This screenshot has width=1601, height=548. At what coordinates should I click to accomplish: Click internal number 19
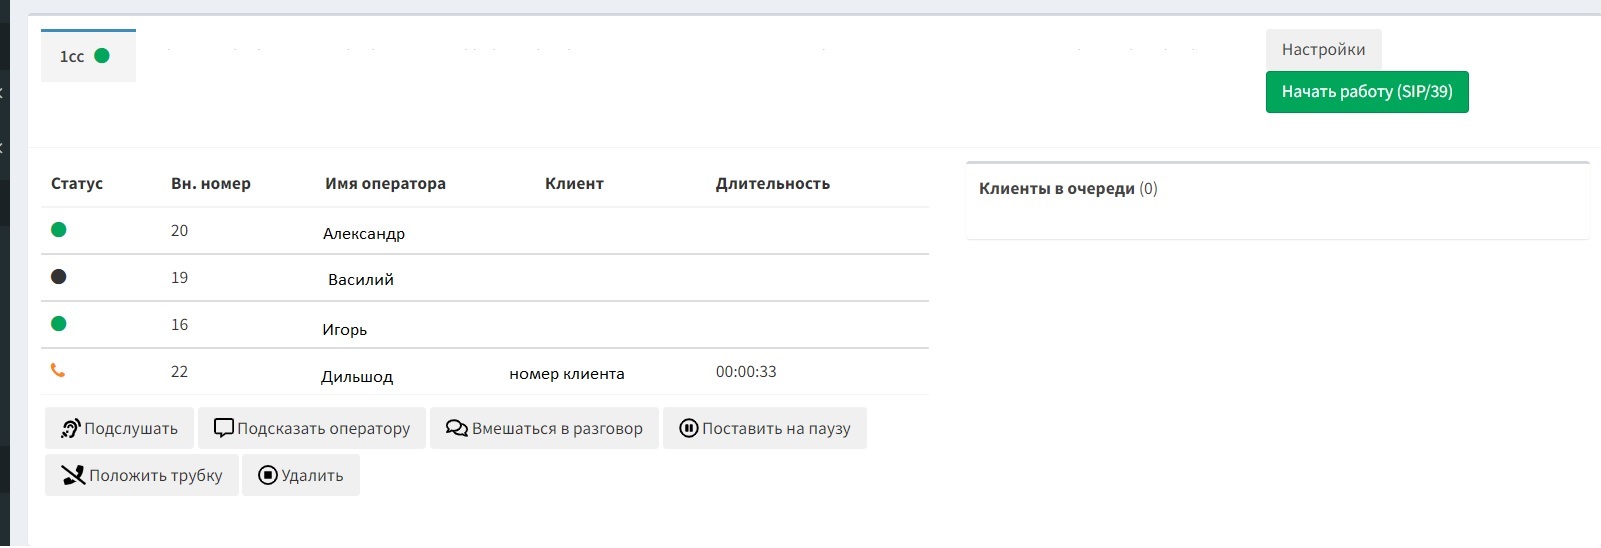[180, 278]
